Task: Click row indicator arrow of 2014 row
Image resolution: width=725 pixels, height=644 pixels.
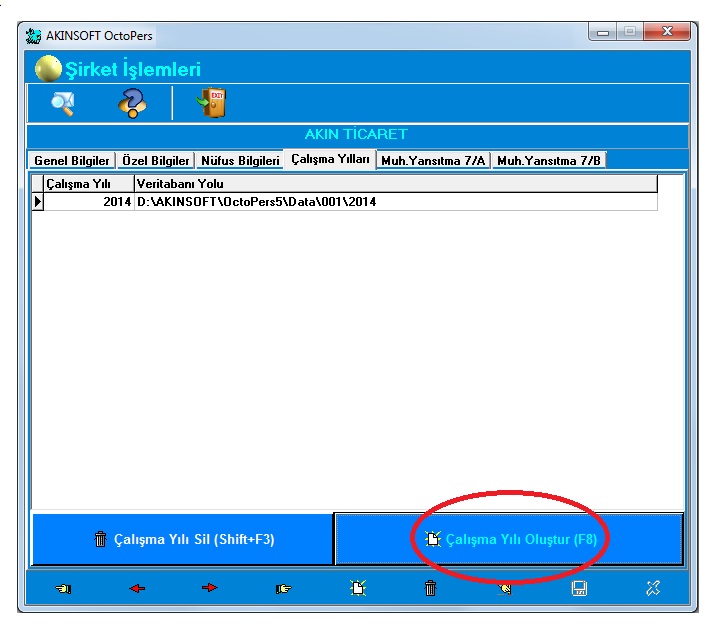Action: point(37,202)
